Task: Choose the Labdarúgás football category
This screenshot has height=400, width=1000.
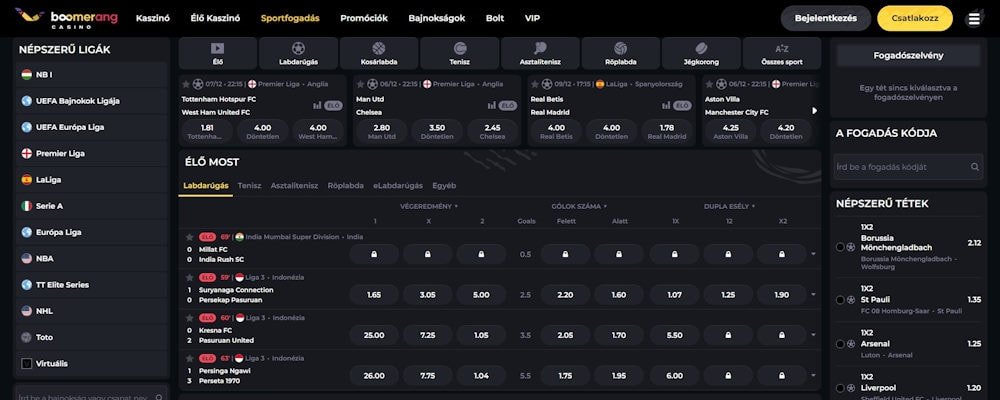Action: click(298, 53)
